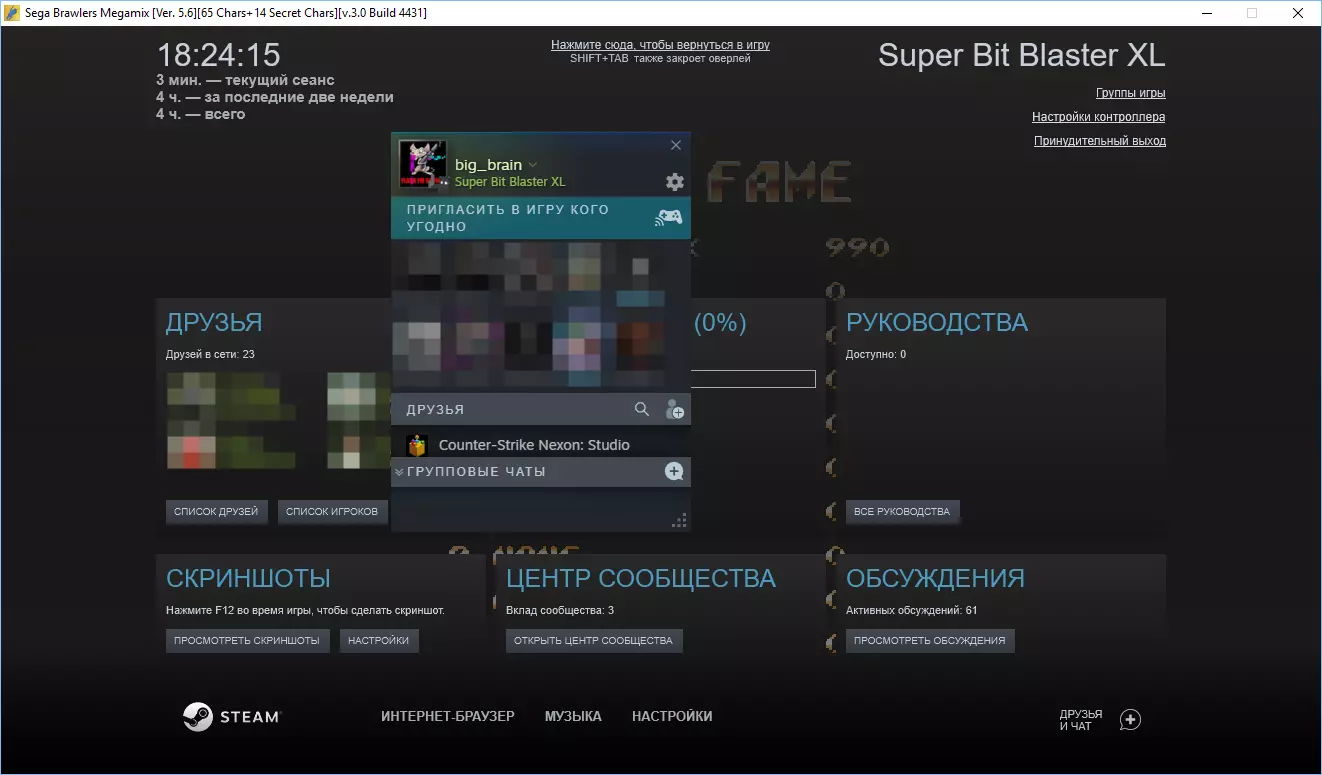Open the screenshots НАСТРОЙКИ button
Image resolution: width=1322 pixels, height=775 pixels.
379,641
